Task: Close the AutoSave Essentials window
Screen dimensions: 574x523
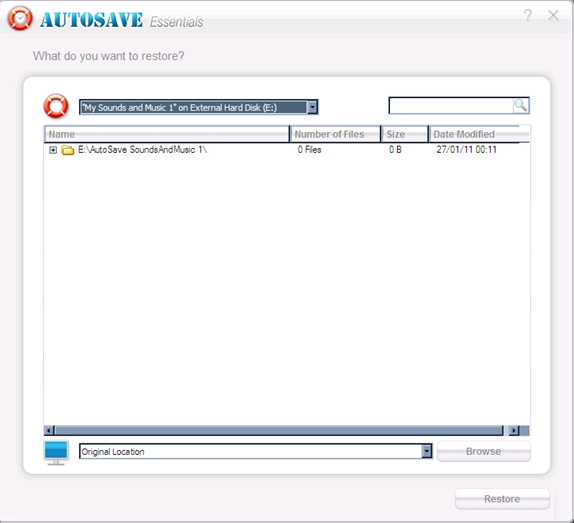Action: (553, 15)
